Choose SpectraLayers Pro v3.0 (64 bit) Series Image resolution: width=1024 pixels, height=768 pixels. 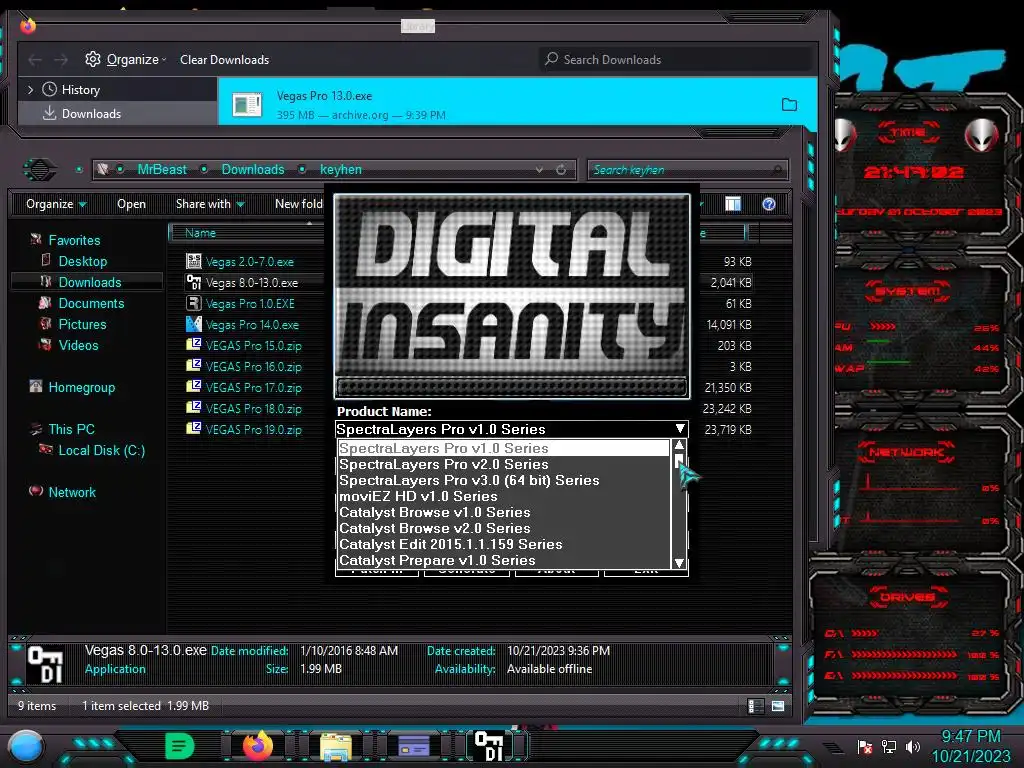click(x=503, y=481)
